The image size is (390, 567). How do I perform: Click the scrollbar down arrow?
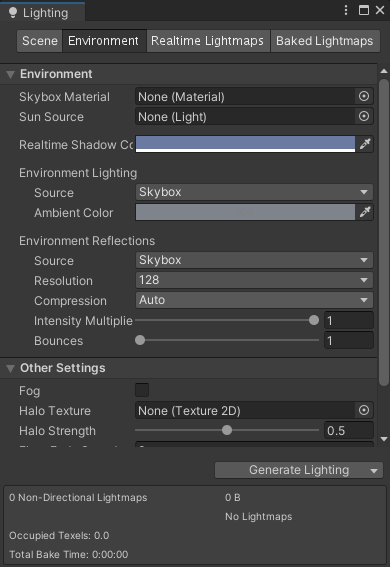pos(384,439)
